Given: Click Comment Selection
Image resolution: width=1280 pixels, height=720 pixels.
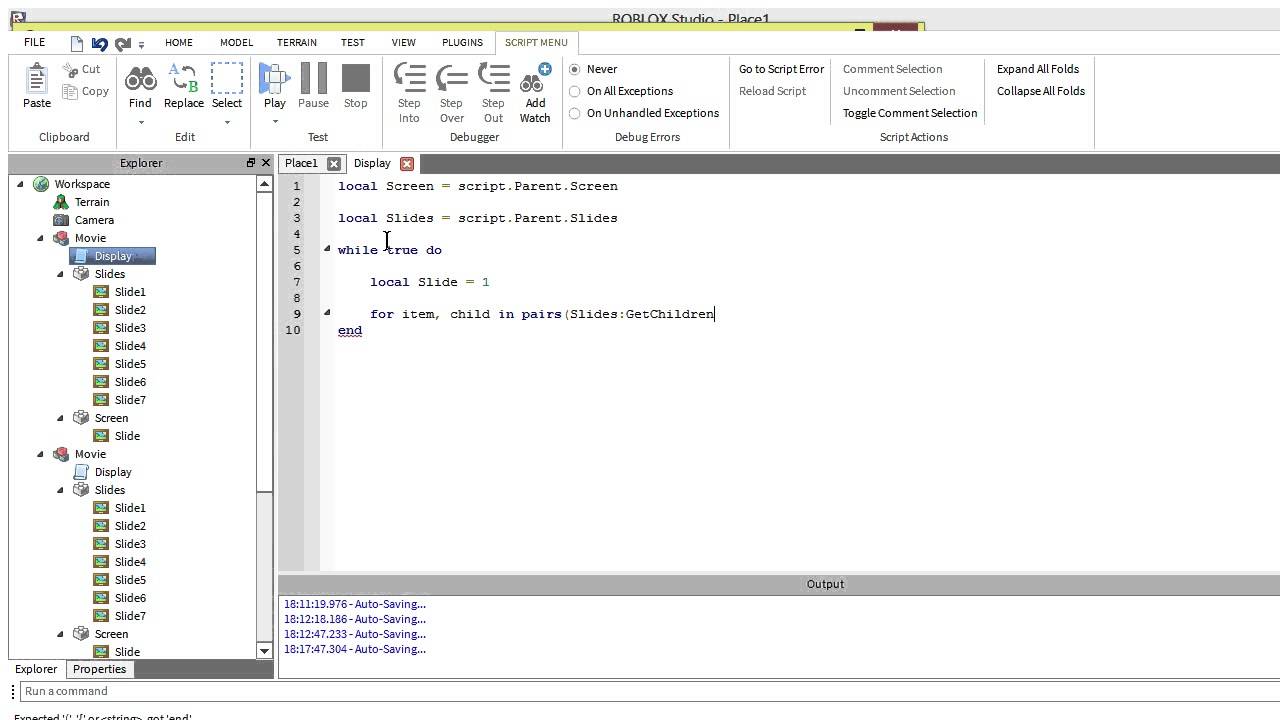Looking at the screenshot, I should tap(892, 69).
